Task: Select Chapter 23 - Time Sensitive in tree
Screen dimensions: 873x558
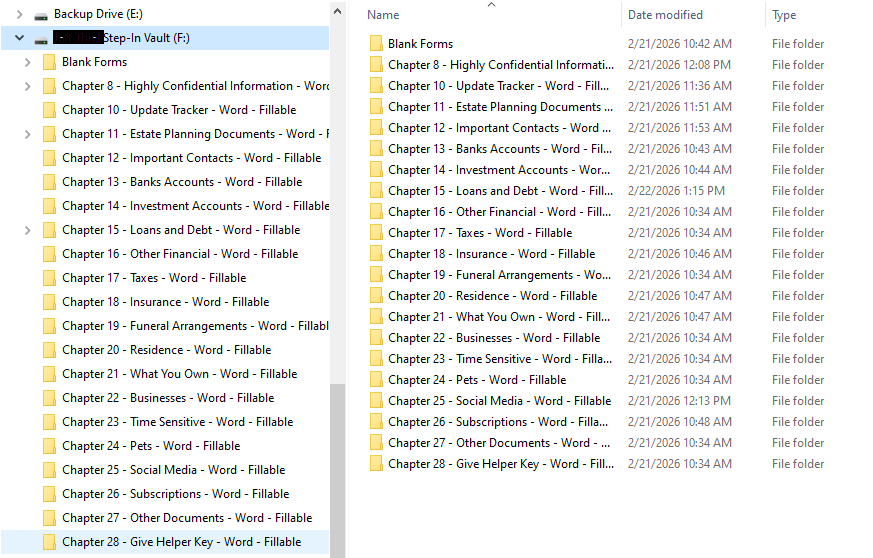Action: coord(178,421)
